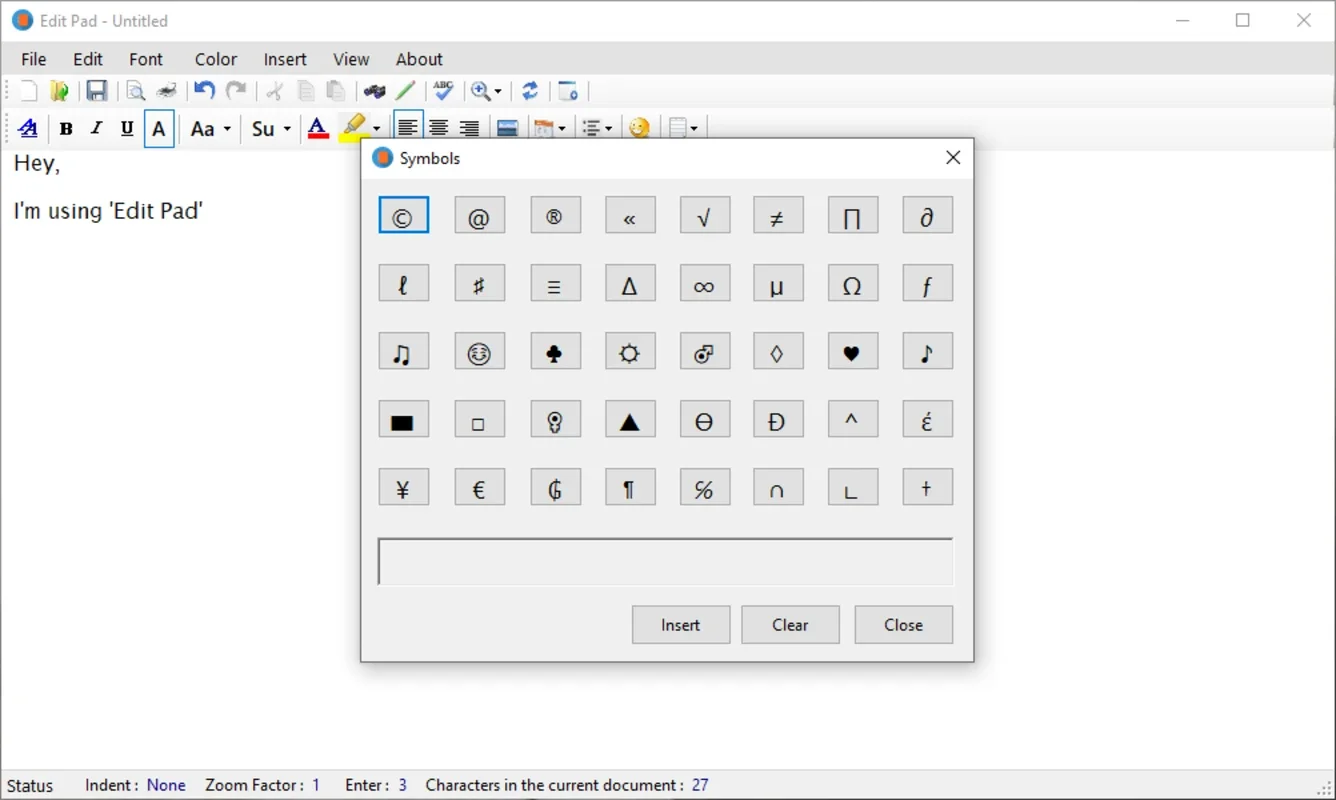The width and height of the screenshot is (1336, 800).
Task: Pick the @ symbol button
Action: pyautogui.click(x=480, y=215)
